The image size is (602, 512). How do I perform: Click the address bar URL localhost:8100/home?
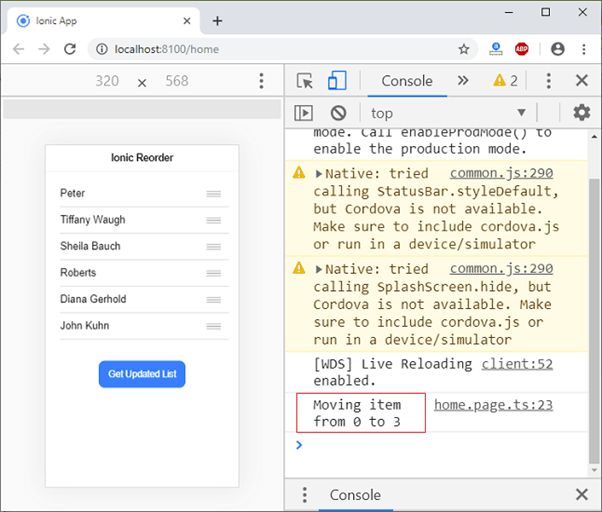pyautogui.click(x=167, y=49)
